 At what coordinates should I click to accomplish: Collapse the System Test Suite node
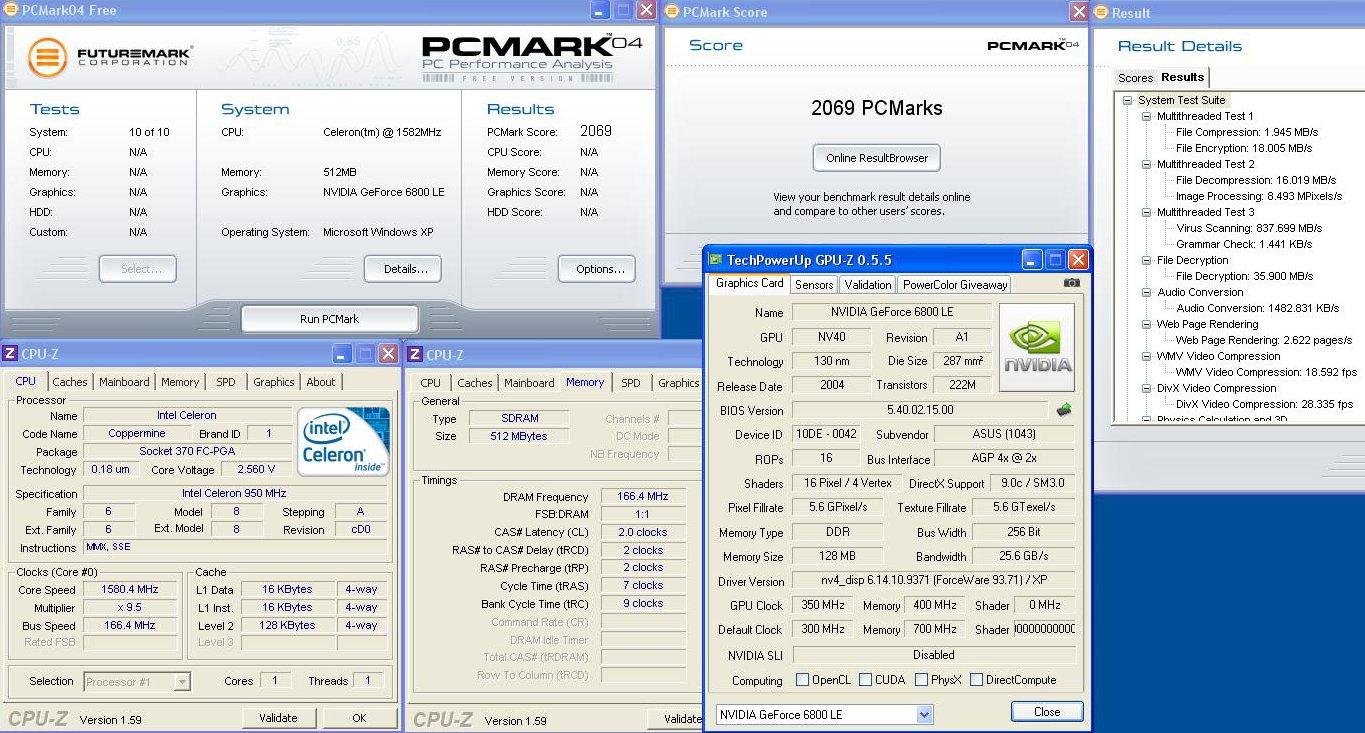point(1128,100)
